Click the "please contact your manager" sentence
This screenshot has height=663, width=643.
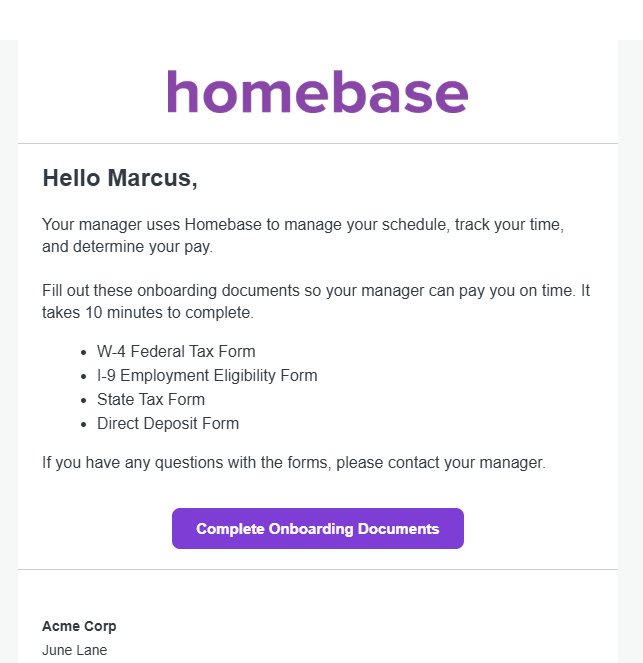tap(441, 463)
